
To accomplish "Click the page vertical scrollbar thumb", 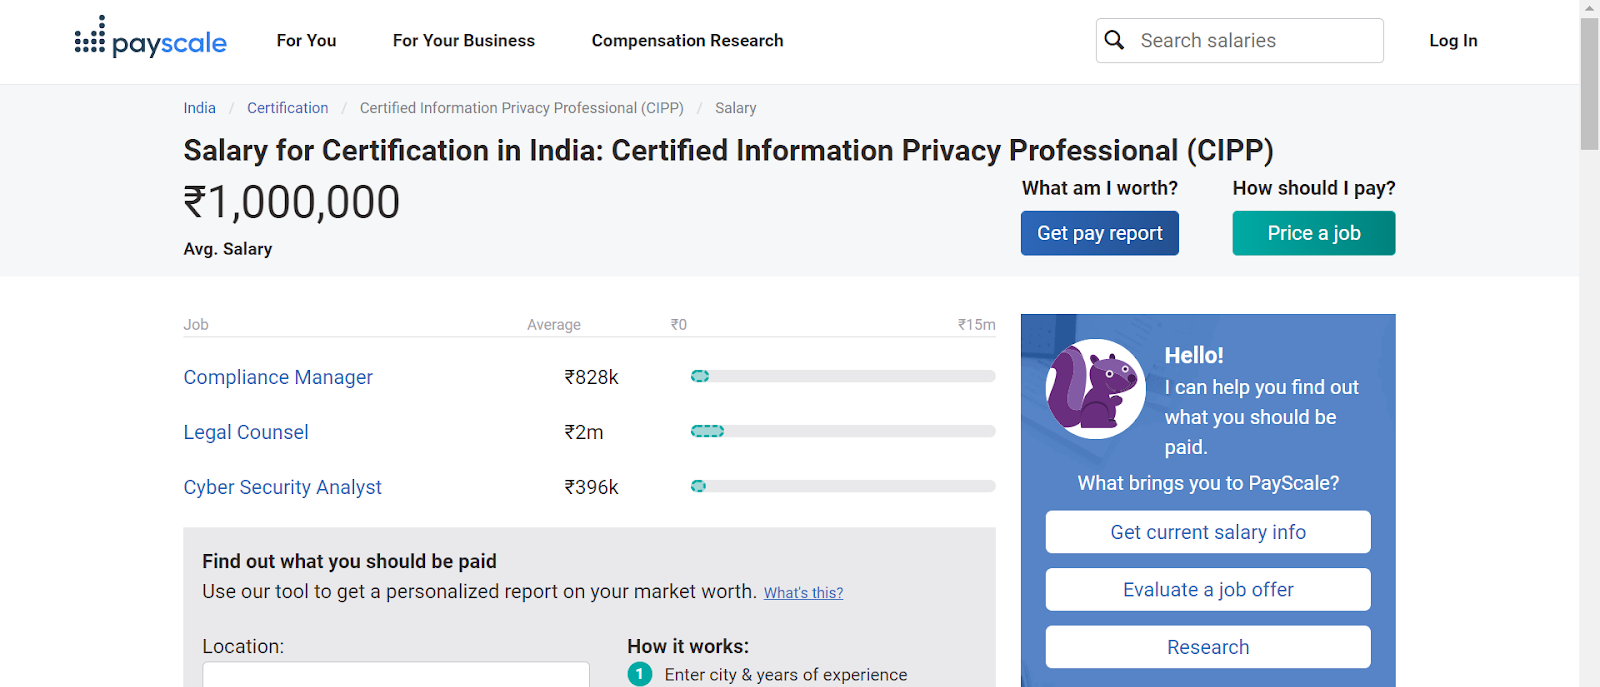I will [x=1590, y=84].
